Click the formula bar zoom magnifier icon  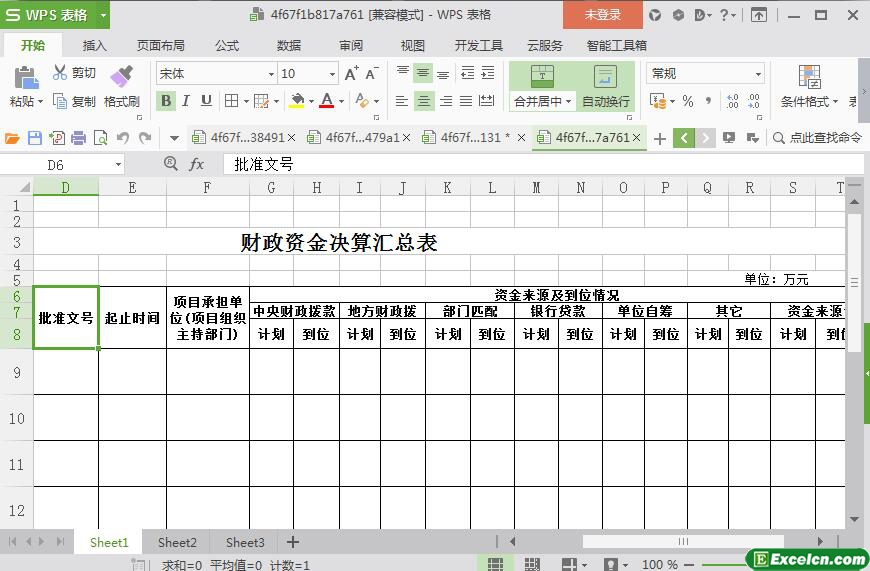[x=171, y=164]
